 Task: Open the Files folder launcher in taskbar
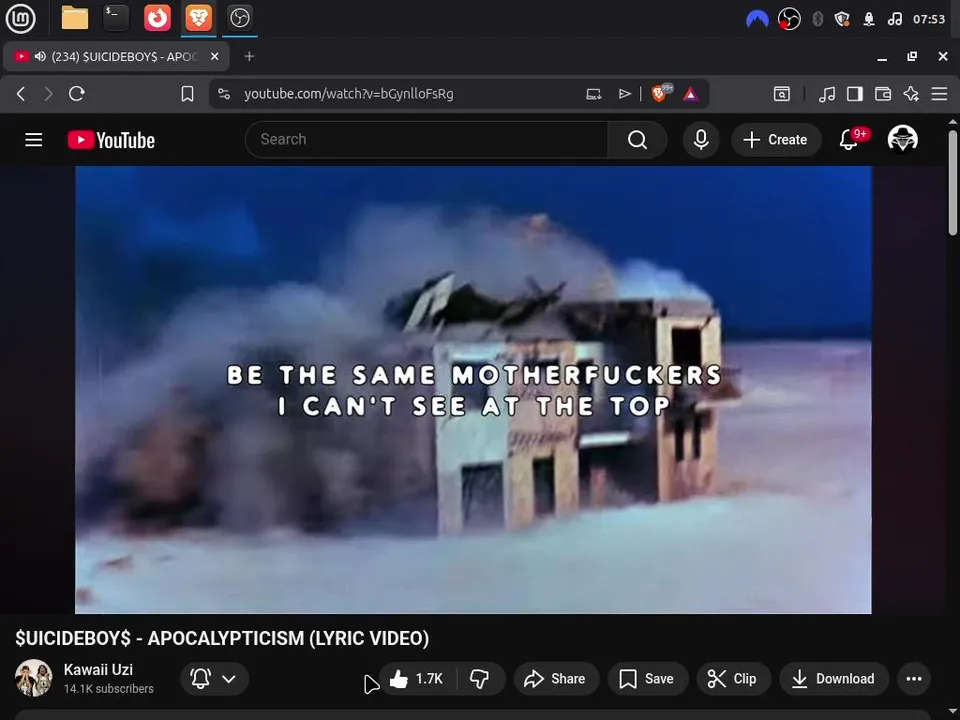pos(75,18)
